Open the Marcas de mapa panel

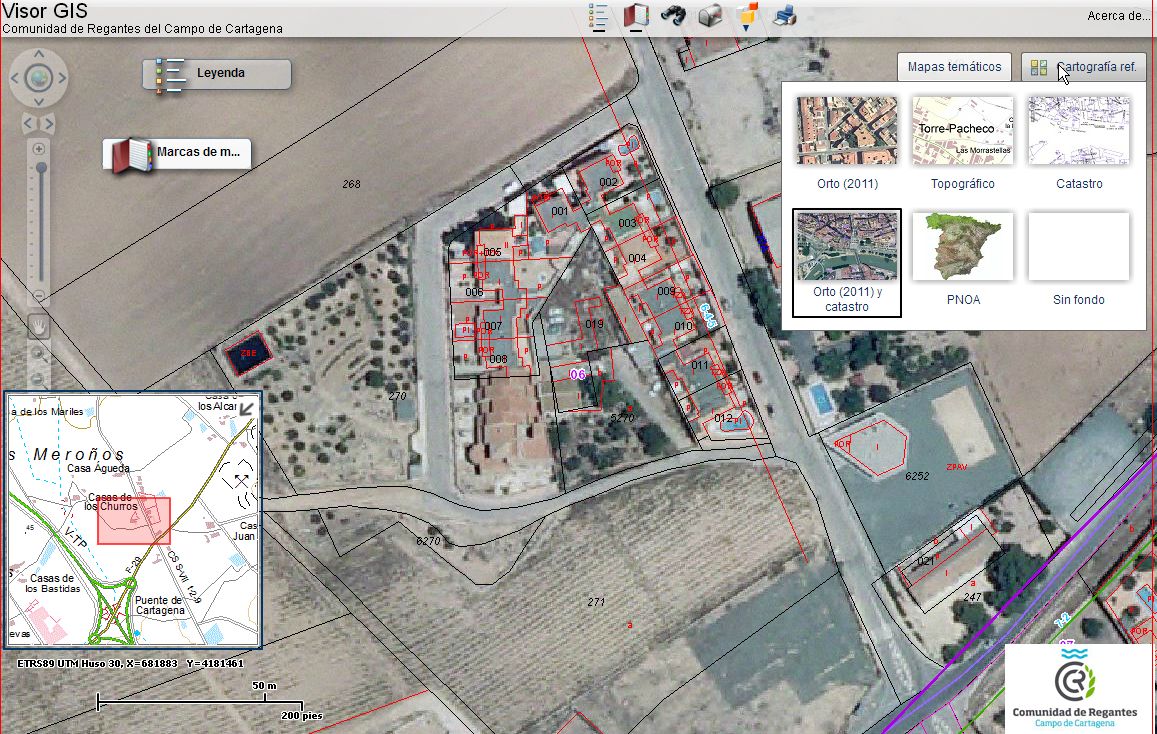click(178, 154)
